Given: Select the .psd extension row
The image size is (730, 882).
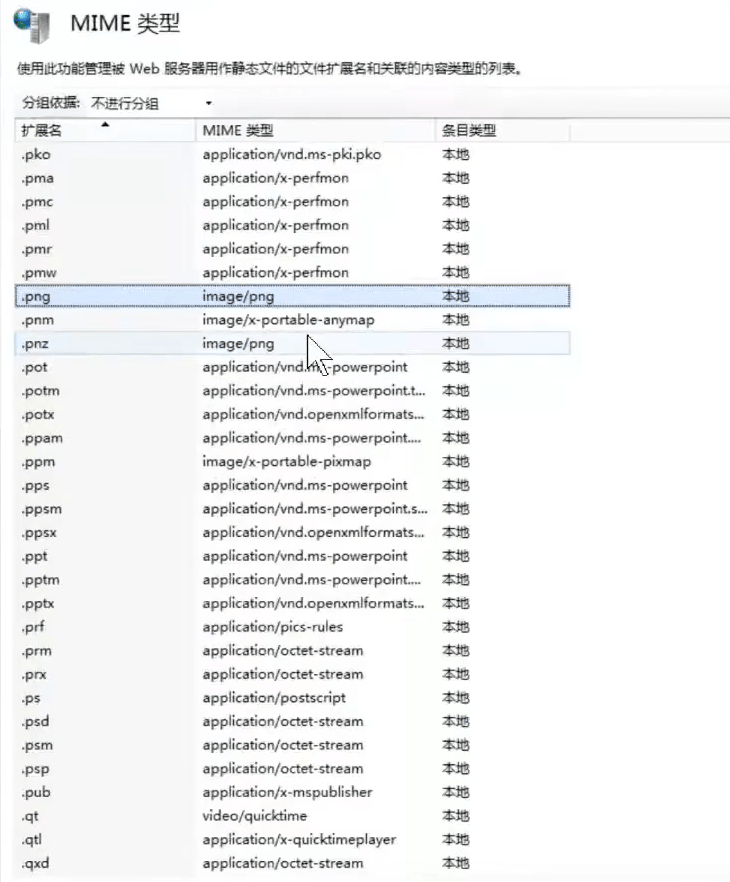Looking at the screenshot, I should pos(292,721).
